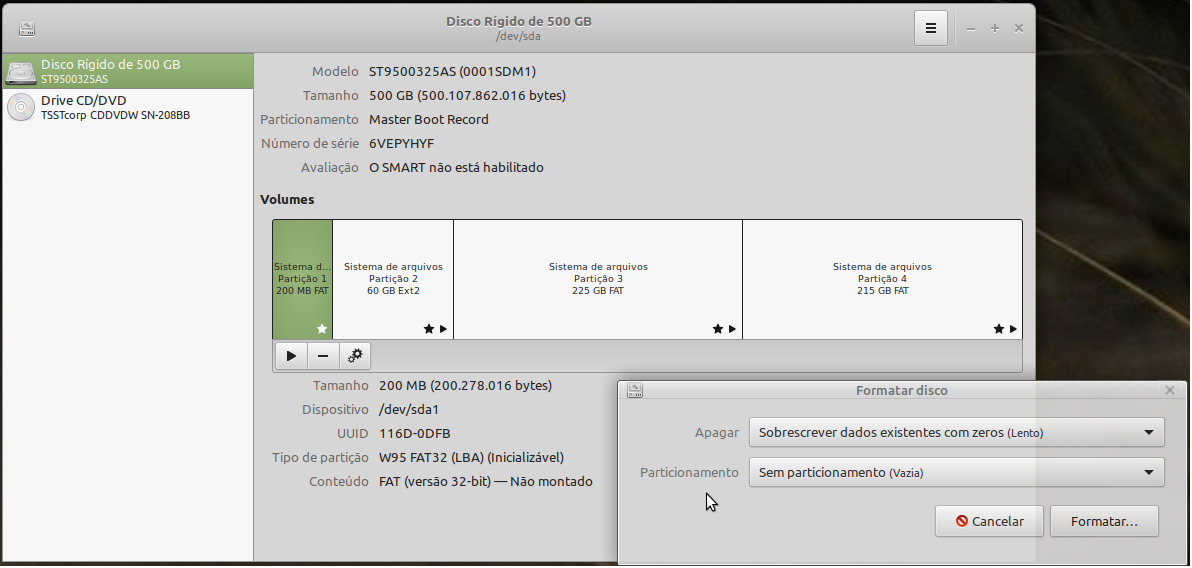The height and width of the screenshot is (568, 1192).
Task: Click the TSSTcorp CDDVDW SN-208BB subtitle
Action: (x=116, y=116)
